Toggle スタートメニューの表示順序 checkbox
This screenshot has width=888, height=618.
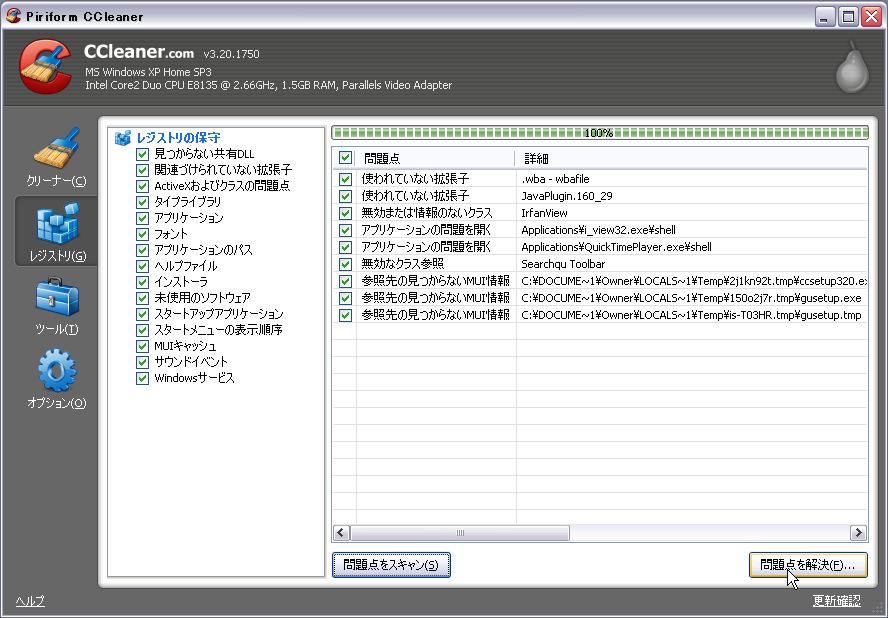pyautogui.click(x=142, y=330)
